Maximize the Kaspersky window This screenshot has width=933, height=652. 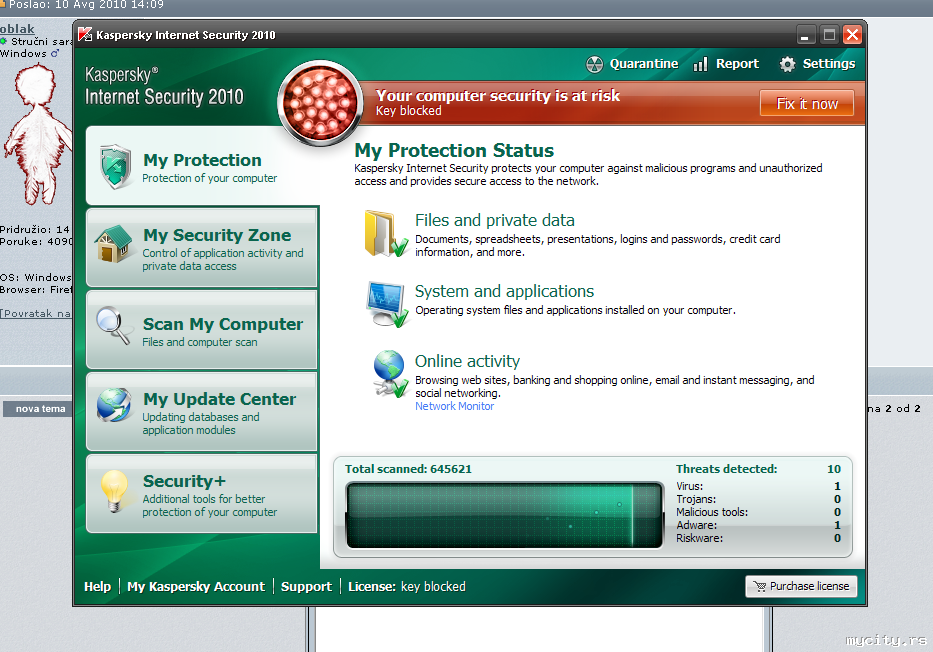tap(829, 35)
